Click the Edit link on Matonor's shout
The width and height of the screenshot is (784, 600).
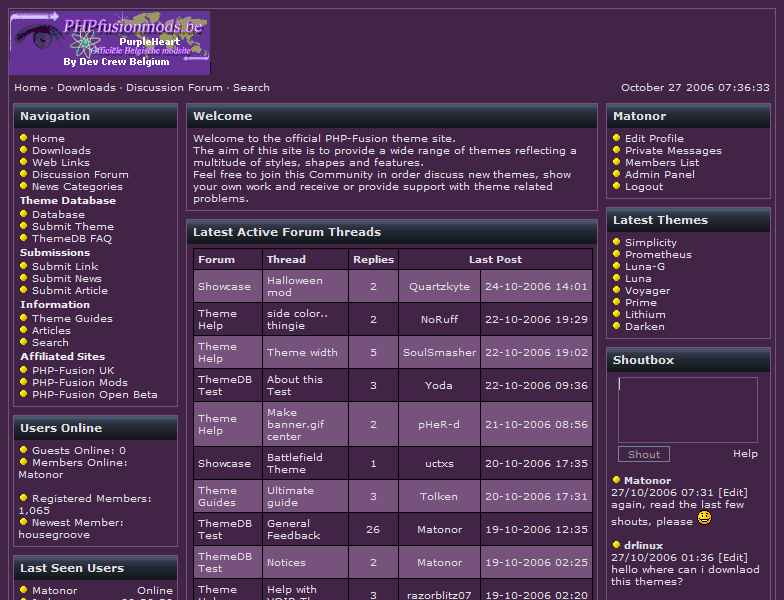(732, 492)
